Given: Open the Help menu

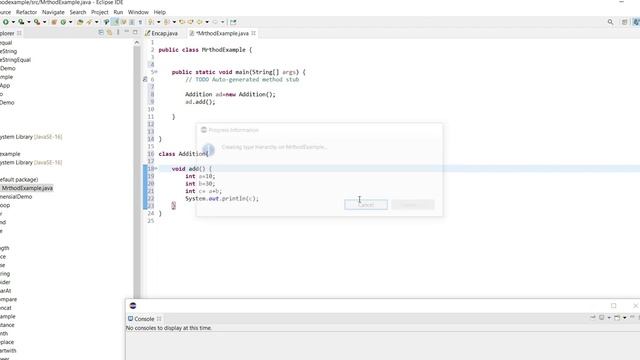Looking at the screenshot, I should (x=159, y=12).
